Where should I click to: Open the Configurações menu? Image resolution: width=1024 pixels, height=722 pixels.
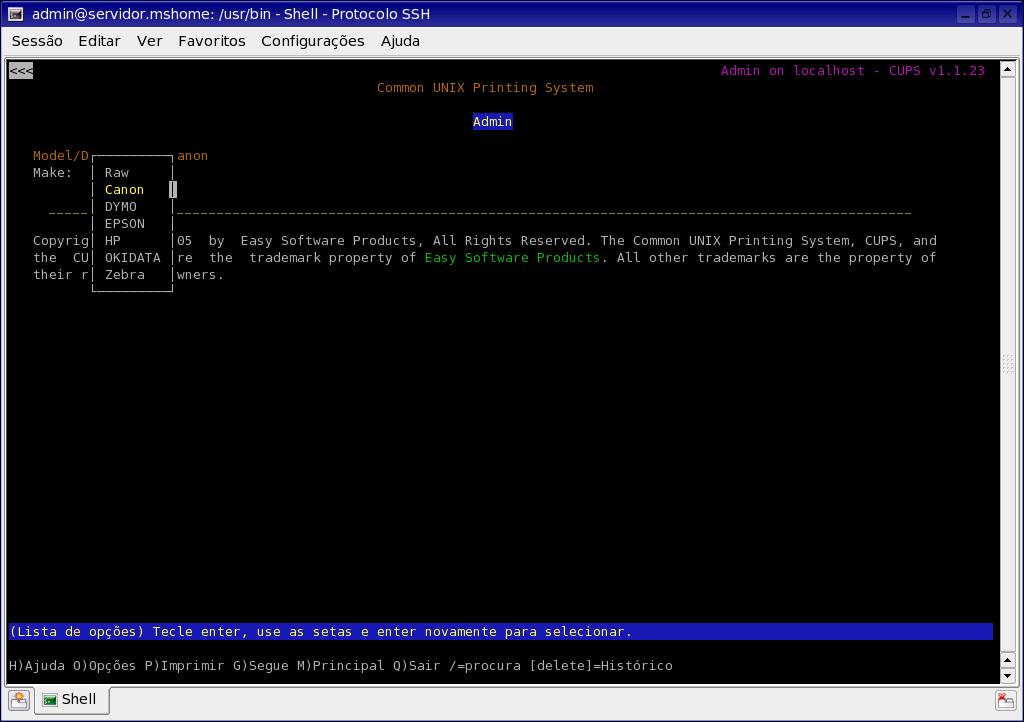pos(313,41)
